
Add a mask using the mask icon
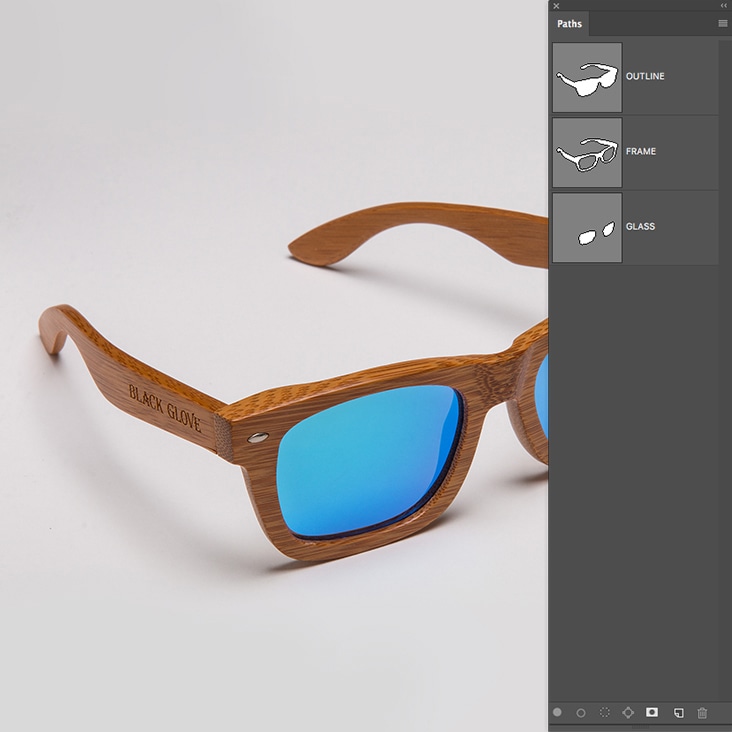point(652,713)
